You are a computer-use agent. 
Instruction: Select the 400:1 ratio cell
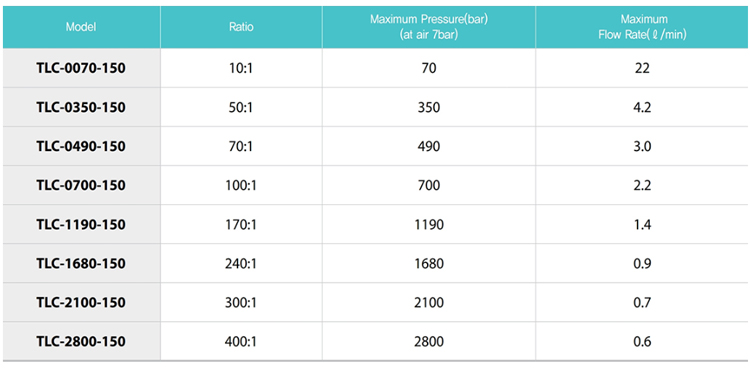(241, 341)
